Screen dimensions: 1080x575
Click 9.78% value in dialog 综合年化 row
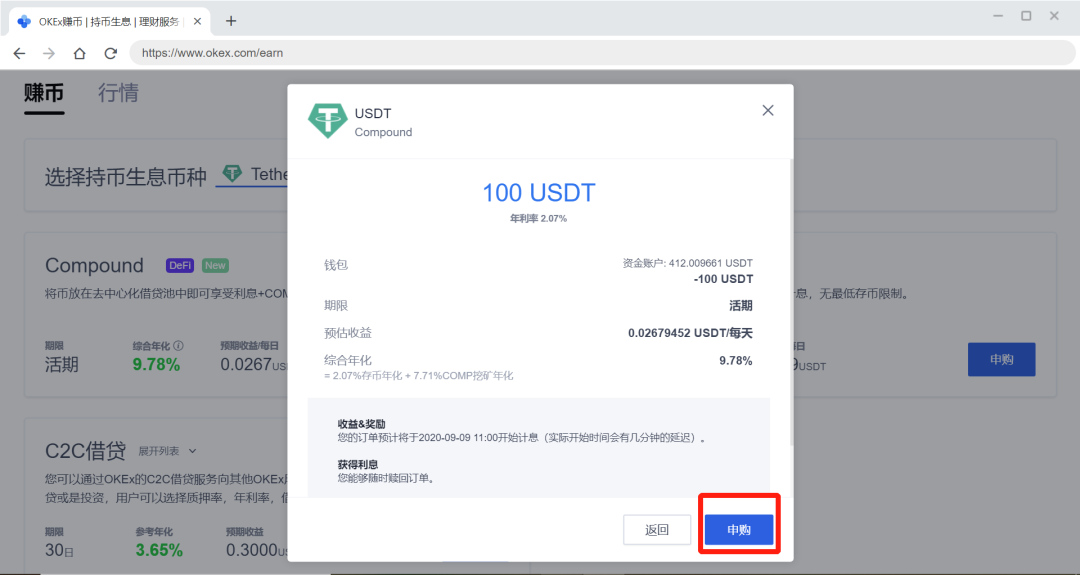pyautogui.click(x=736, y=361)
